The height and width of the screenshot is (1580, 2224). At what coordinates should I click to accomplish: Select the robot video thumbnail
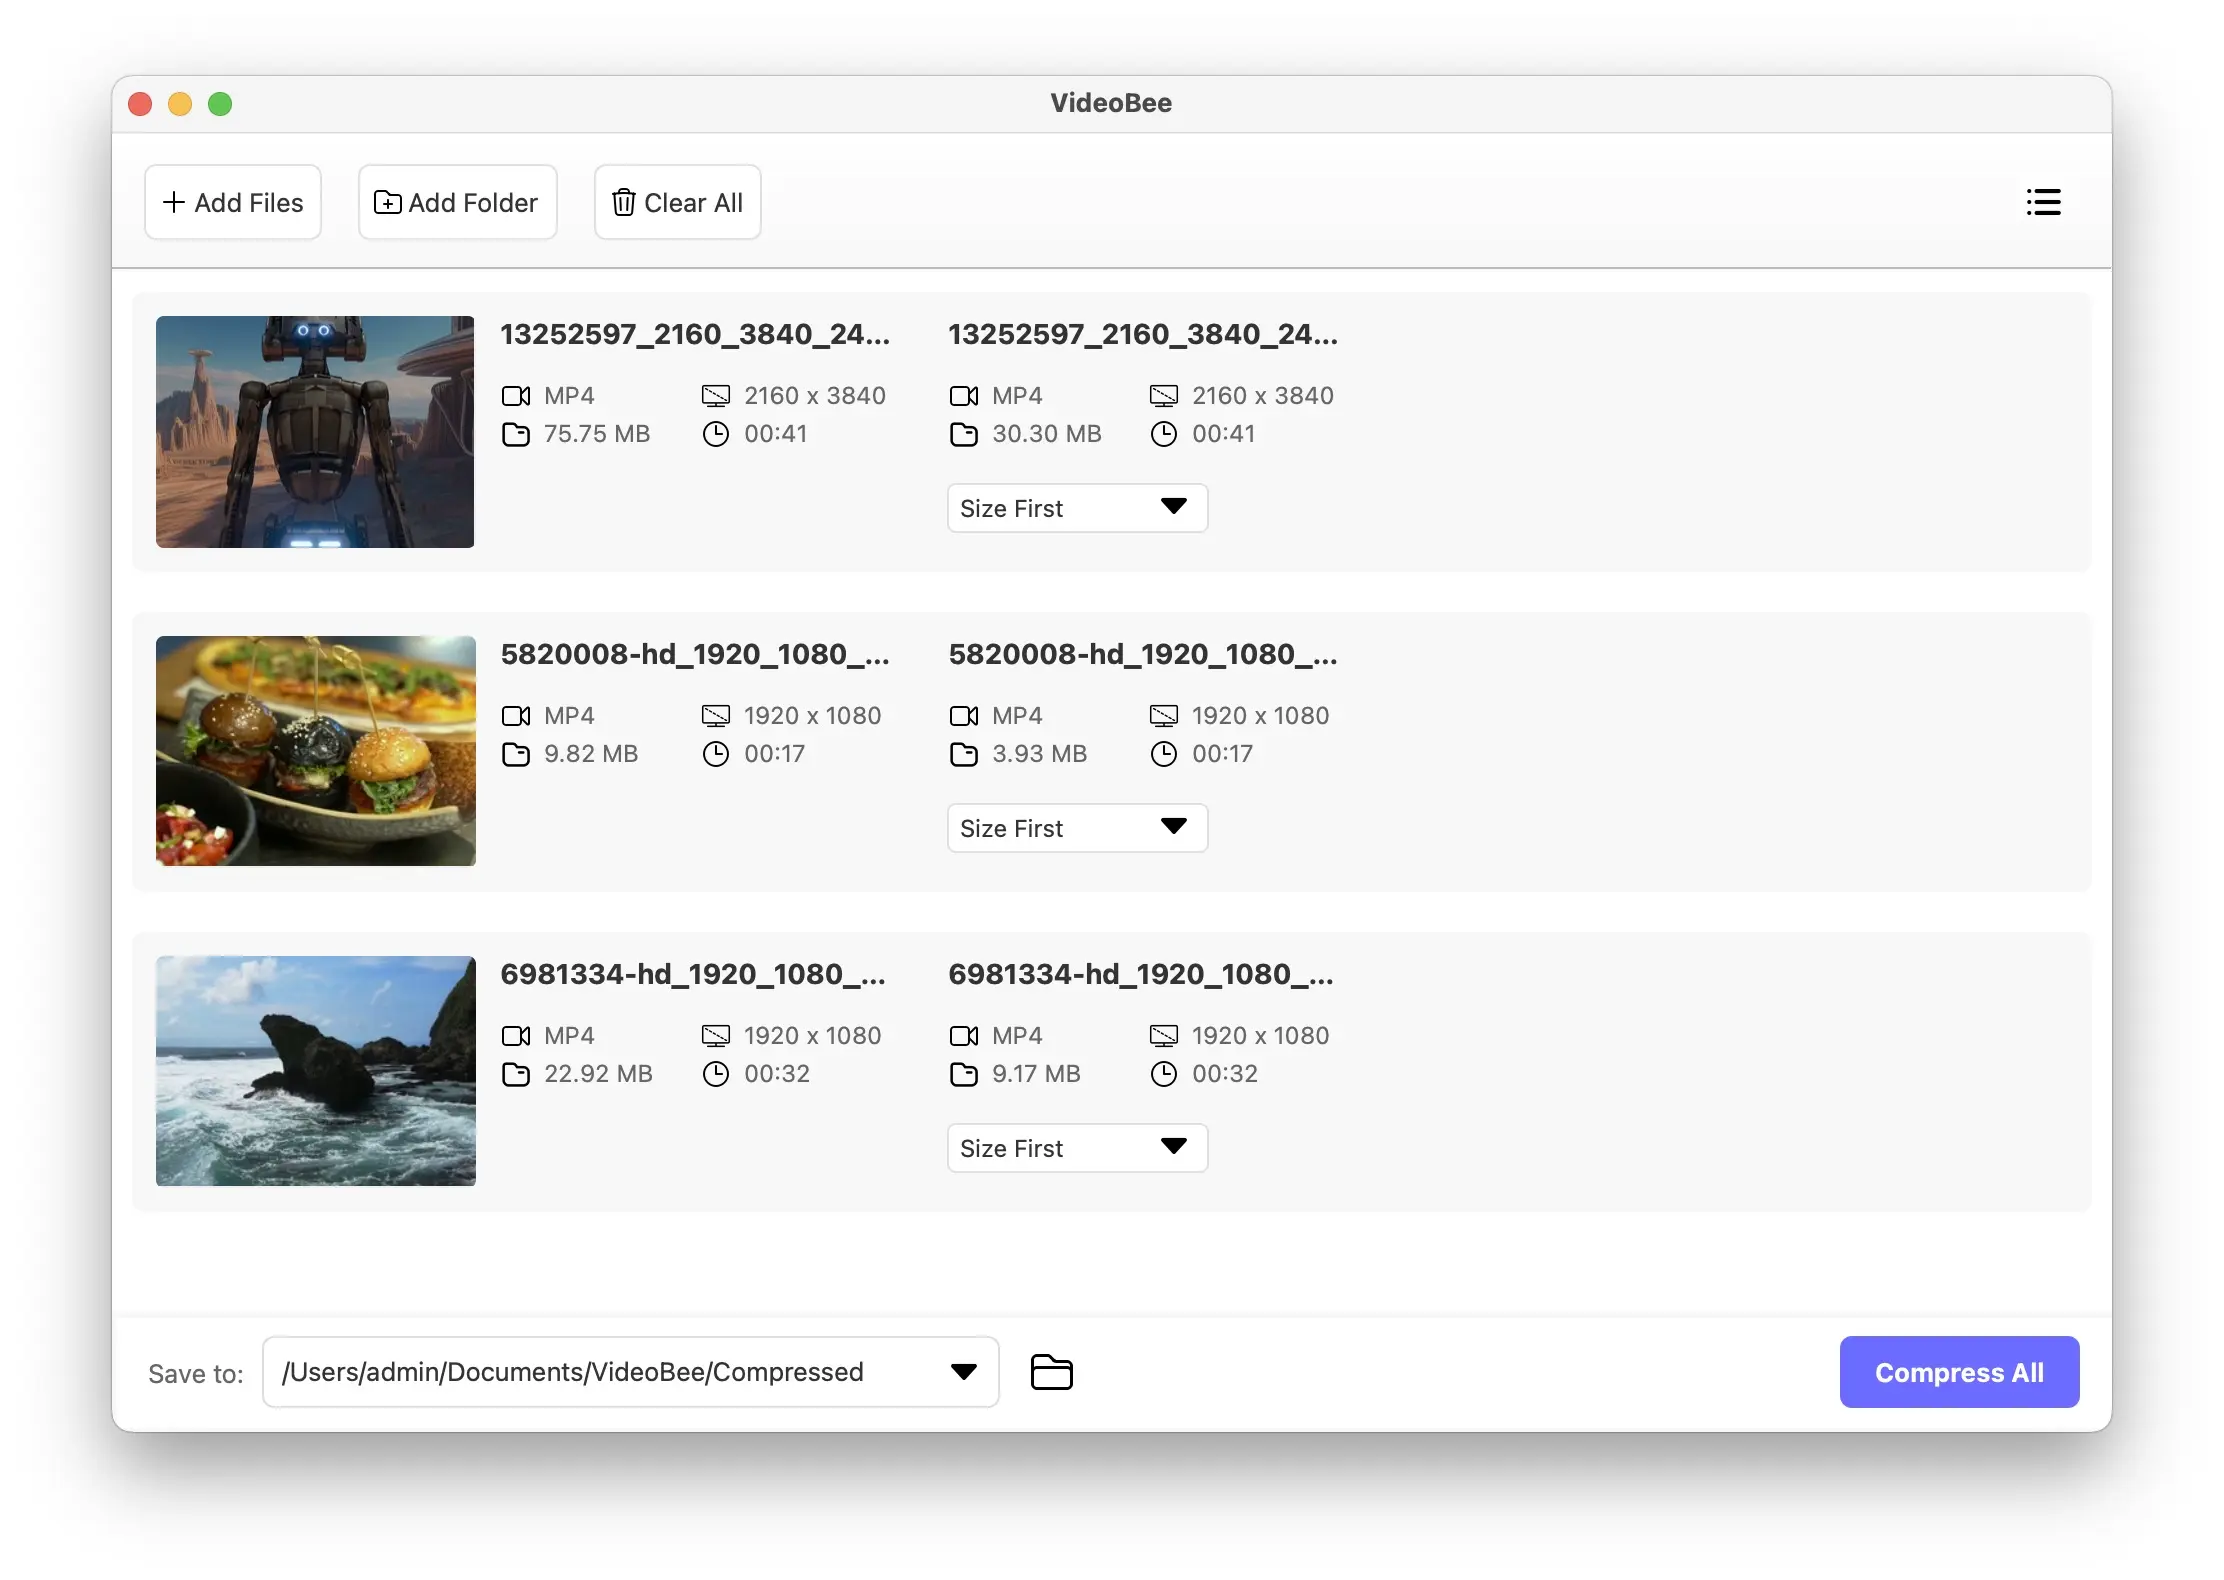(315, 432)
